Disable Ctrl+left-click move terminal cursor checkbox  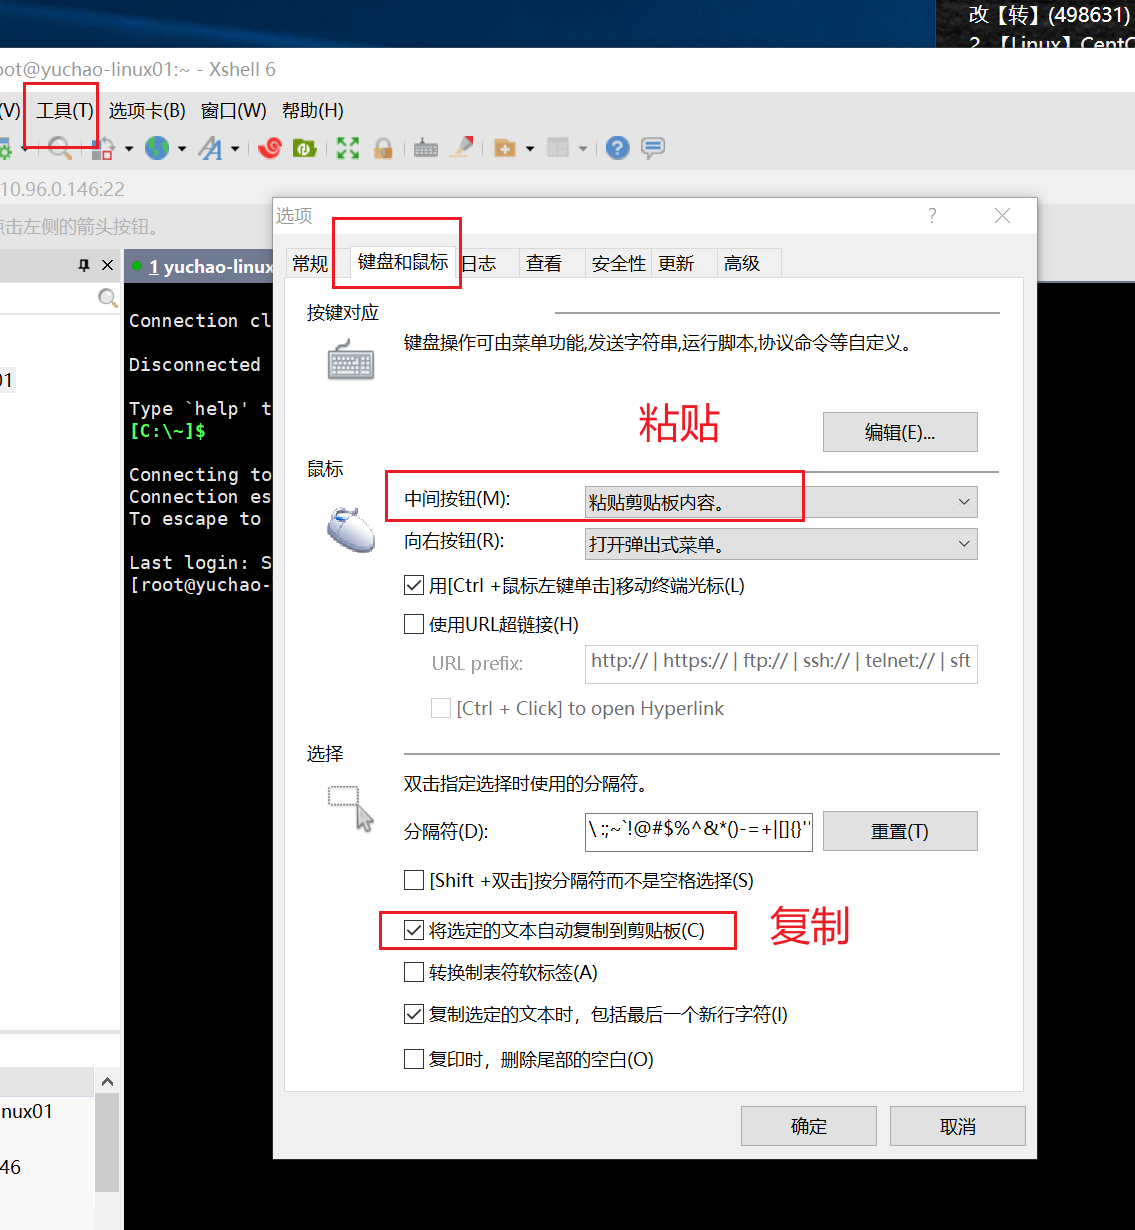414,586
